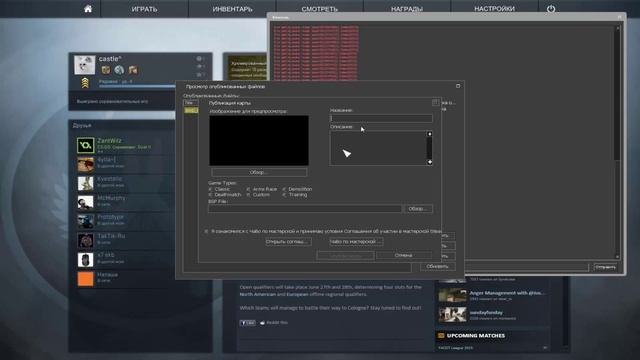Viewport: 640px width, 360px height.
Task: Select Prototype's avatar in friends list
Action: coord(86,221)
